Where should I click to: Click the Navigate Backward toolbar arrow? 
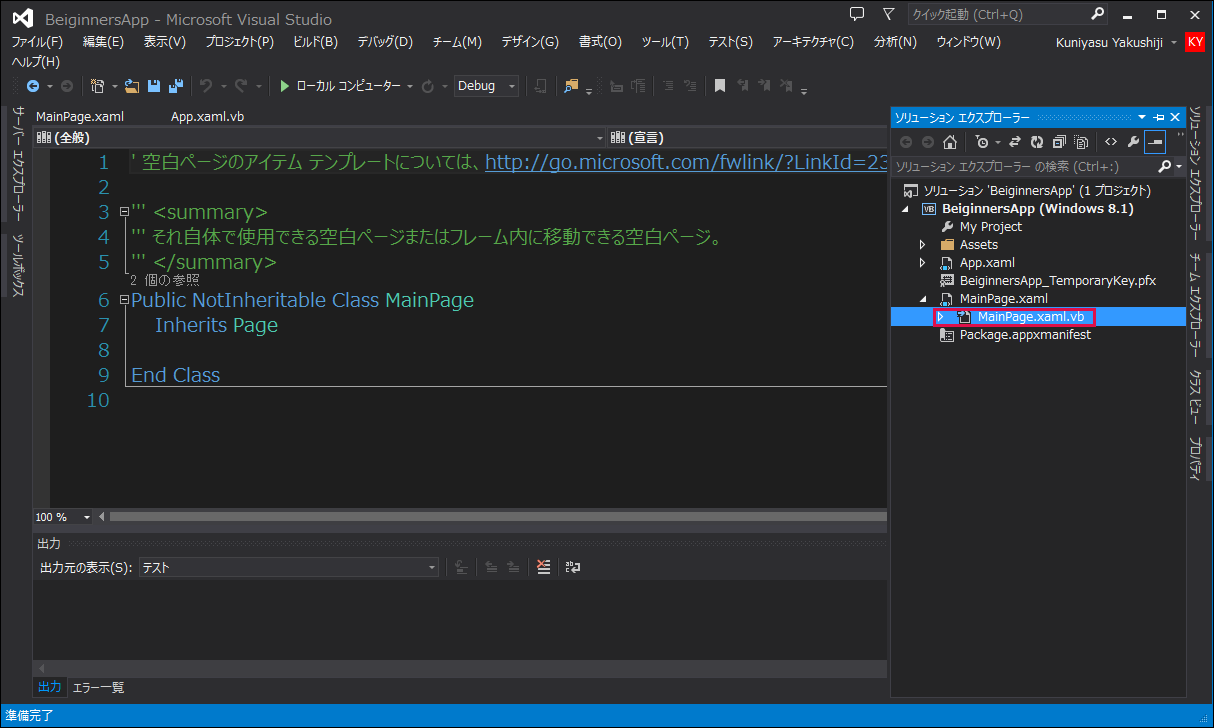[33, 86]
